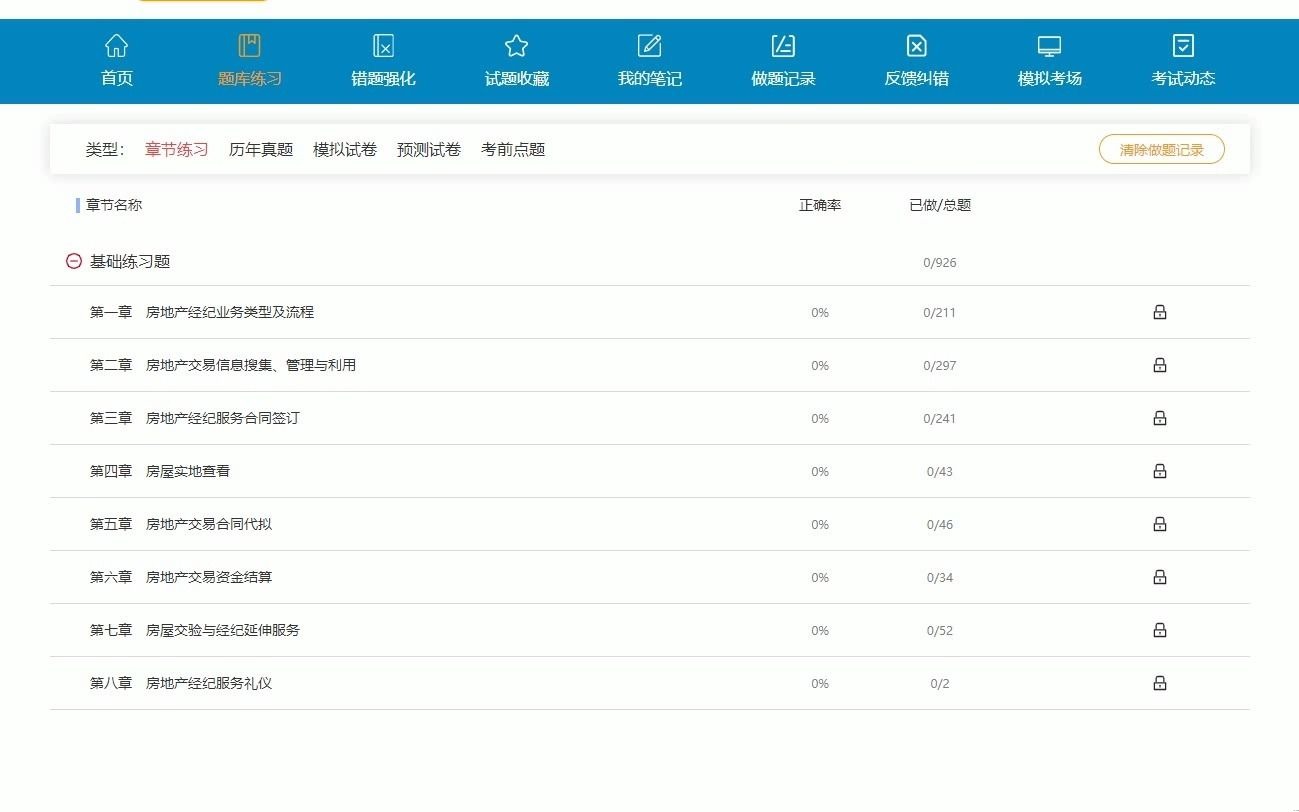Open 模拟考场 nav label
The width and height of the screenshot is (1299, 812).
tap(1050, 79)
